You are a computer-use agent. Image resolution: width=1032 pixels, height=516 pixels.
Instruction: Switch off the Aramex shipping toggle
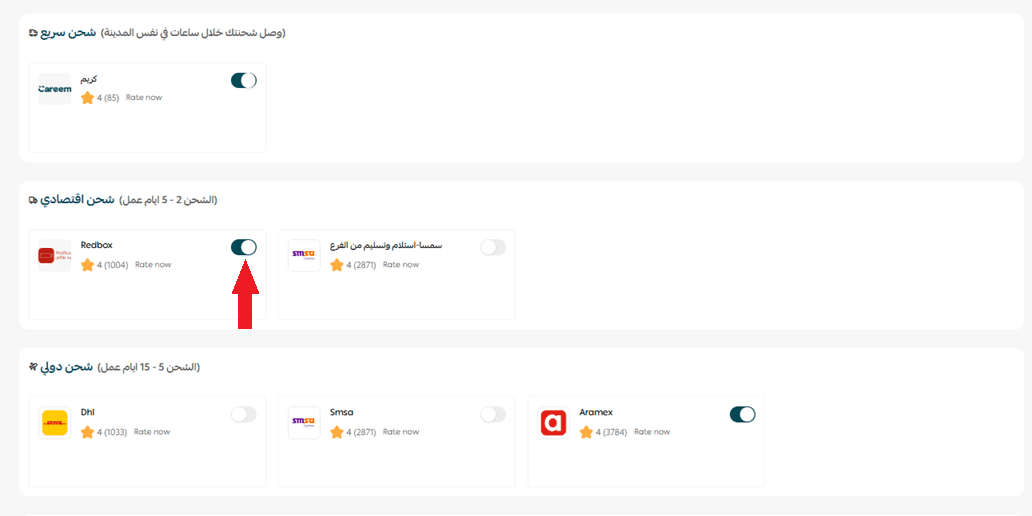pos(742,414)
